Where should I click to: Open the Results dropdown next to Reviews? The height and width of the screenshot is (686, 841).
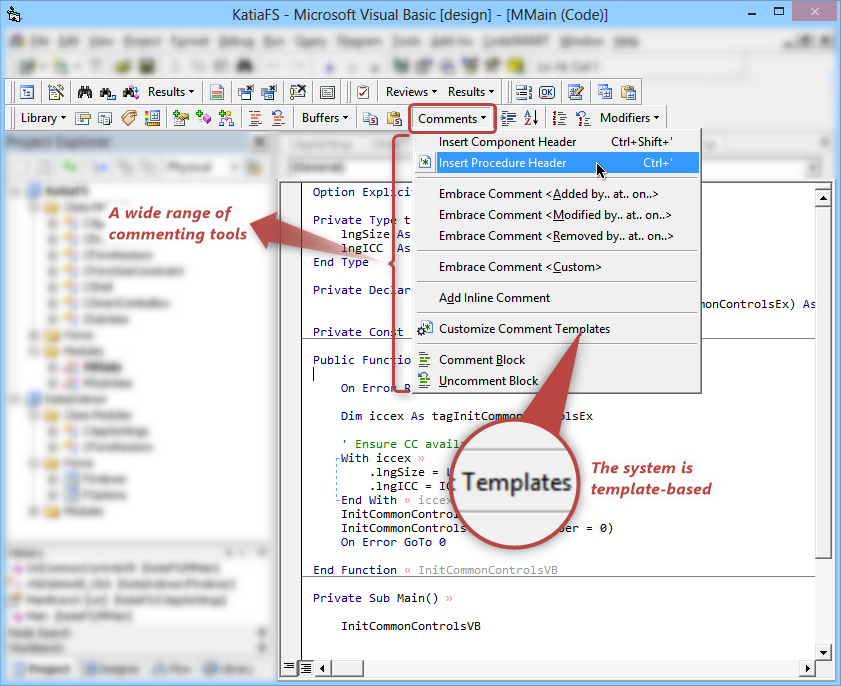471,92
